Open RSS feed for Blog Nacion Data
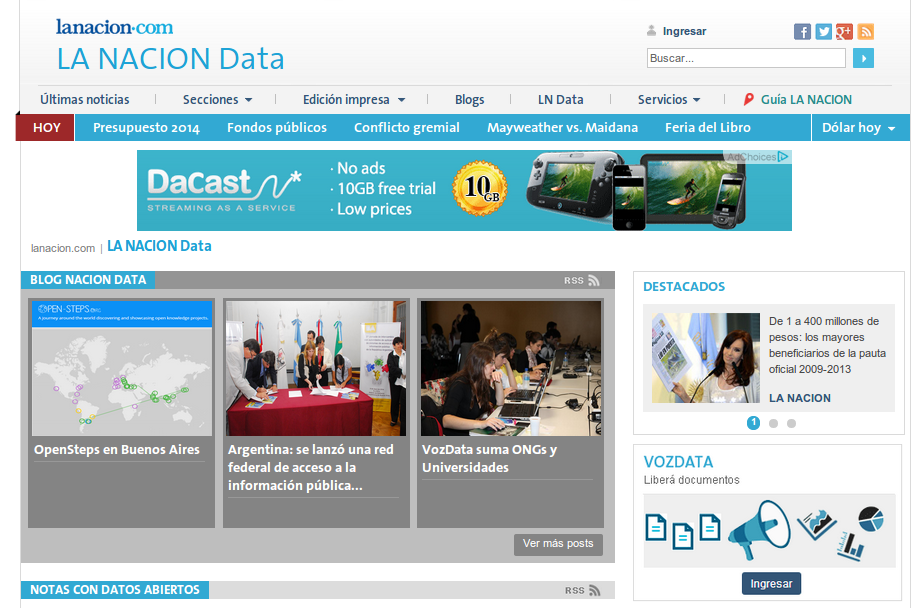Viewport: 918px width, 608px height. [x=582, y=280]
